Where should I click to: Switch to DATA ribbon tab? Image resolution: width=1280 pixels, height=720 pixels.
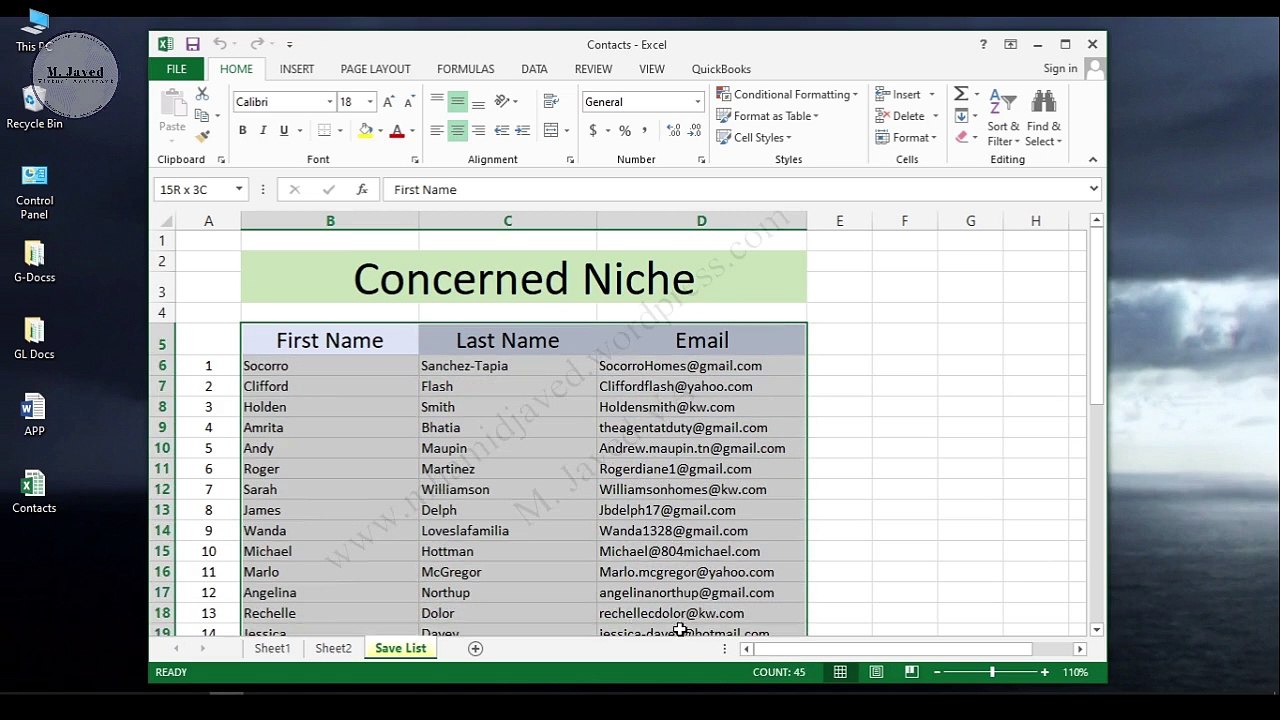[x=534, y=69]
